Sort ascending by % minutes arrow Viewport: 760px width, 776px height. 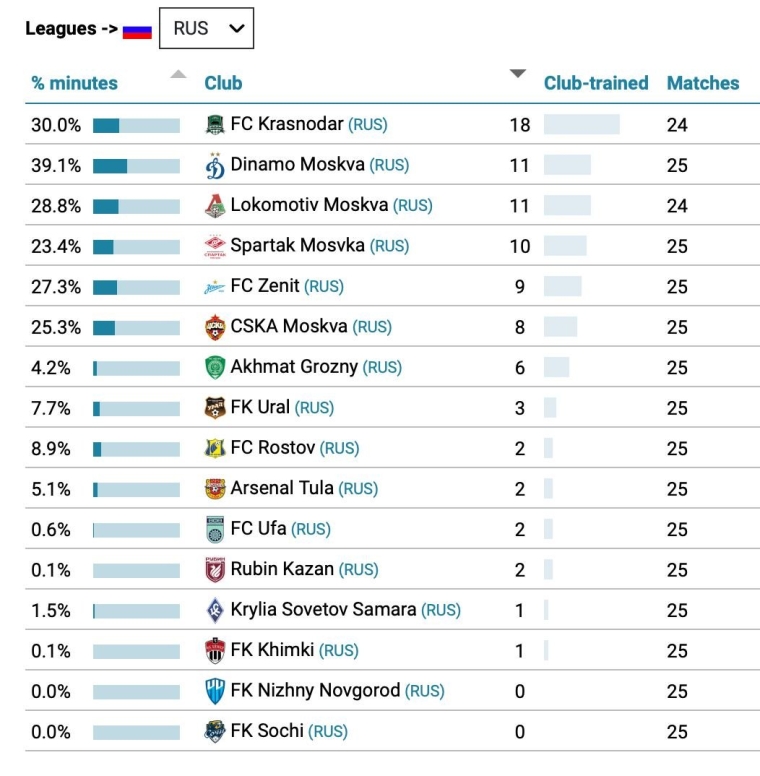tap(178, 74)
